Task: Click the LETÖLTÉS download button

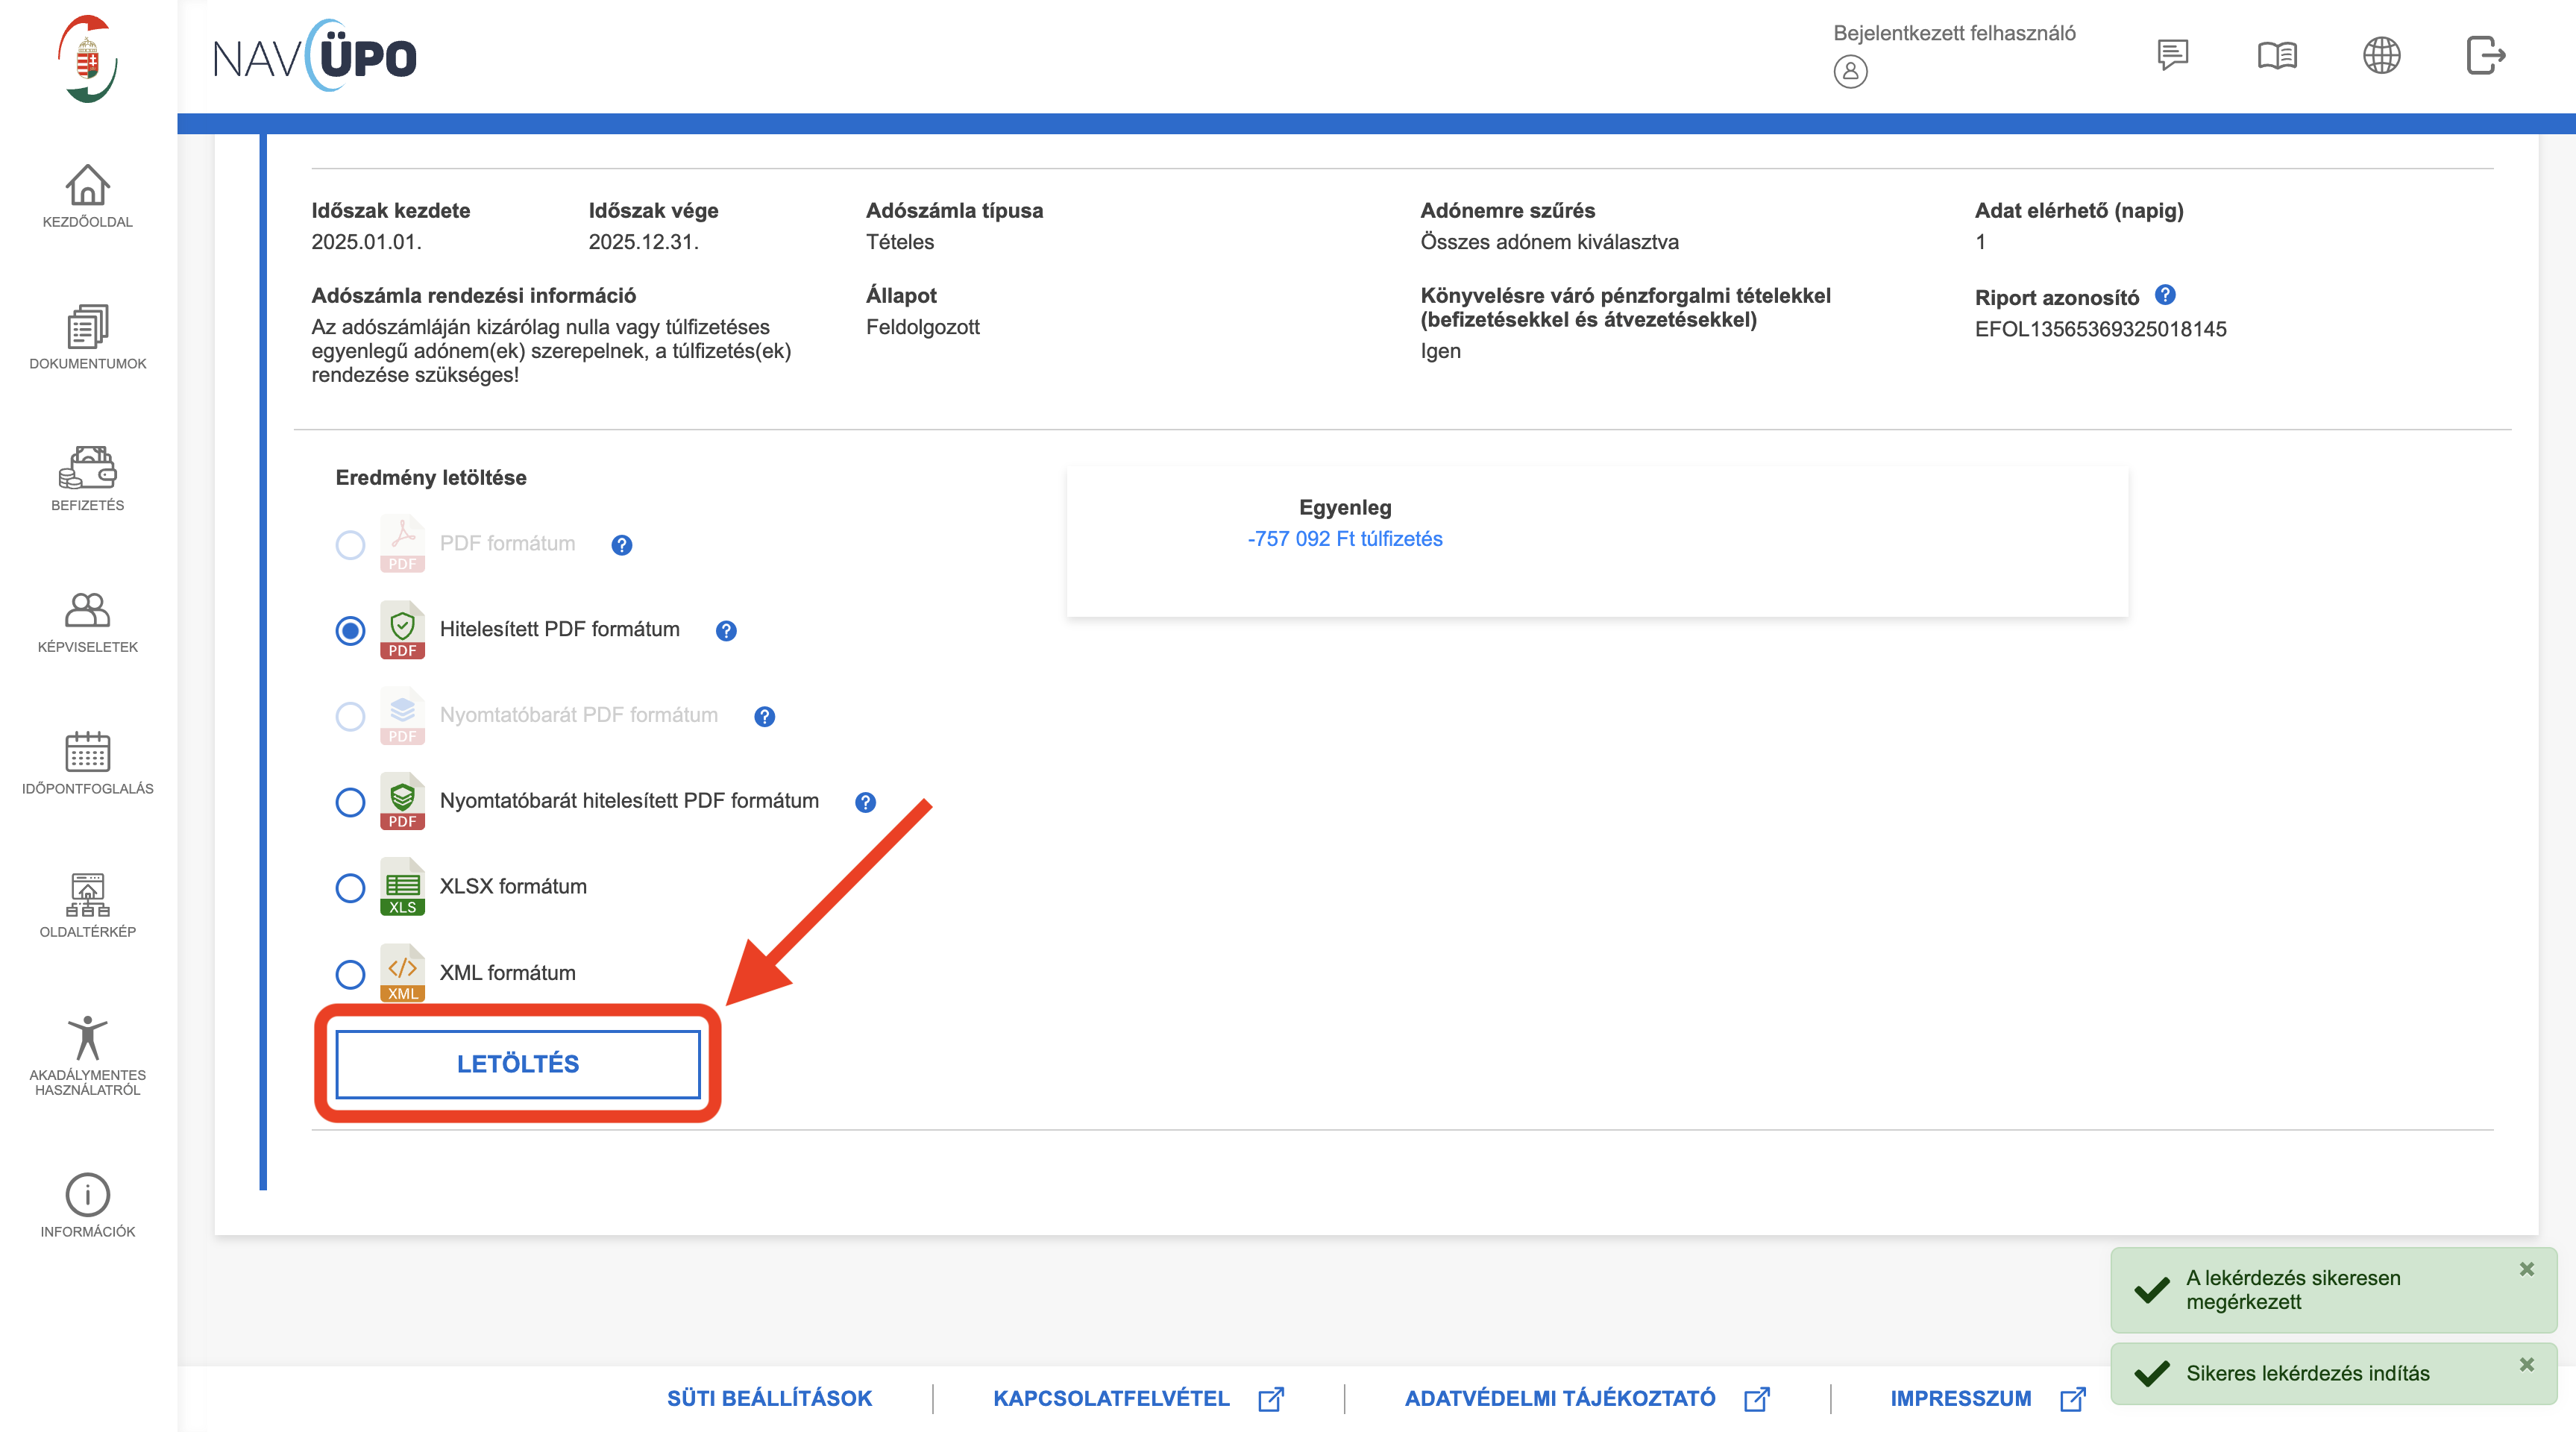Action: point(518,1064)
